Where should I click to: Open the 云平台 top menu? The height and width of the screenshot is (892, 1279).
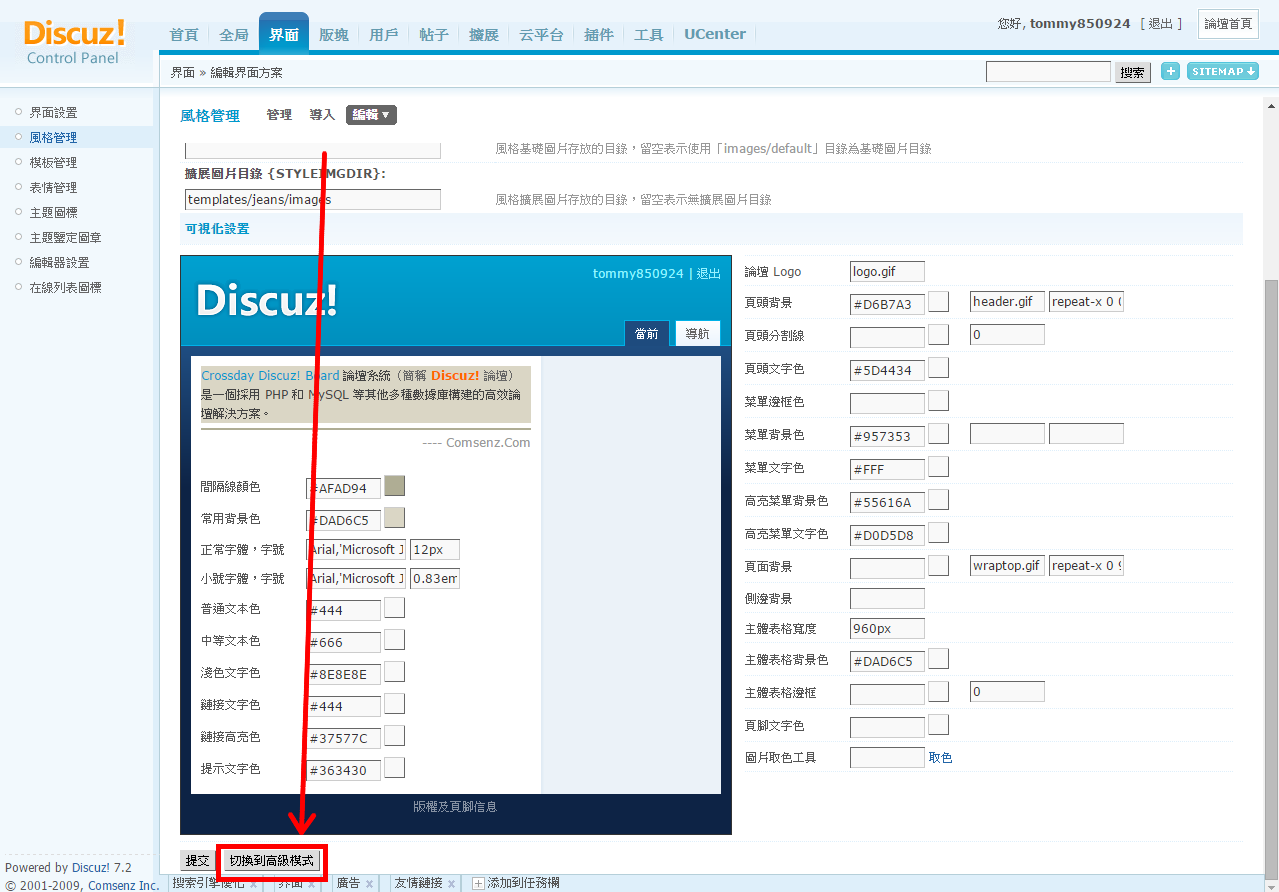pos(541,35)
